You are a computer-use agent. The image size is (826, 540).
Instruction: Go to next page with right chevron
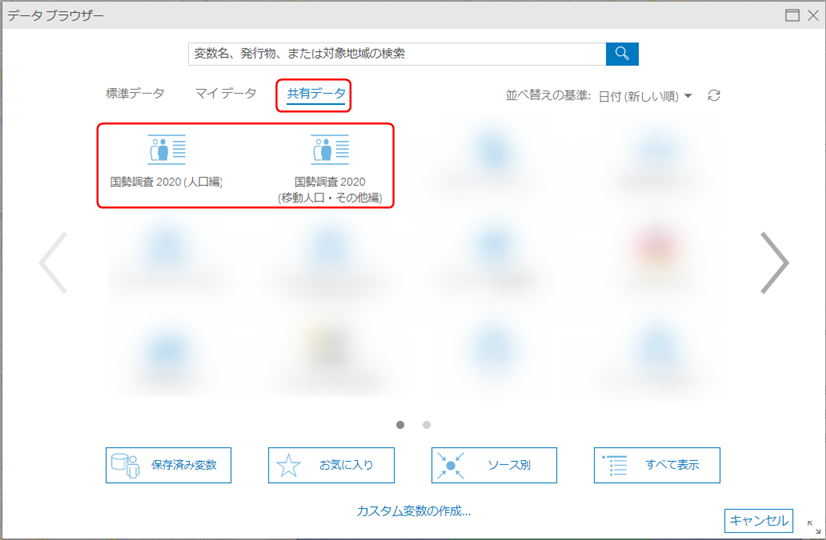(774, 263)
